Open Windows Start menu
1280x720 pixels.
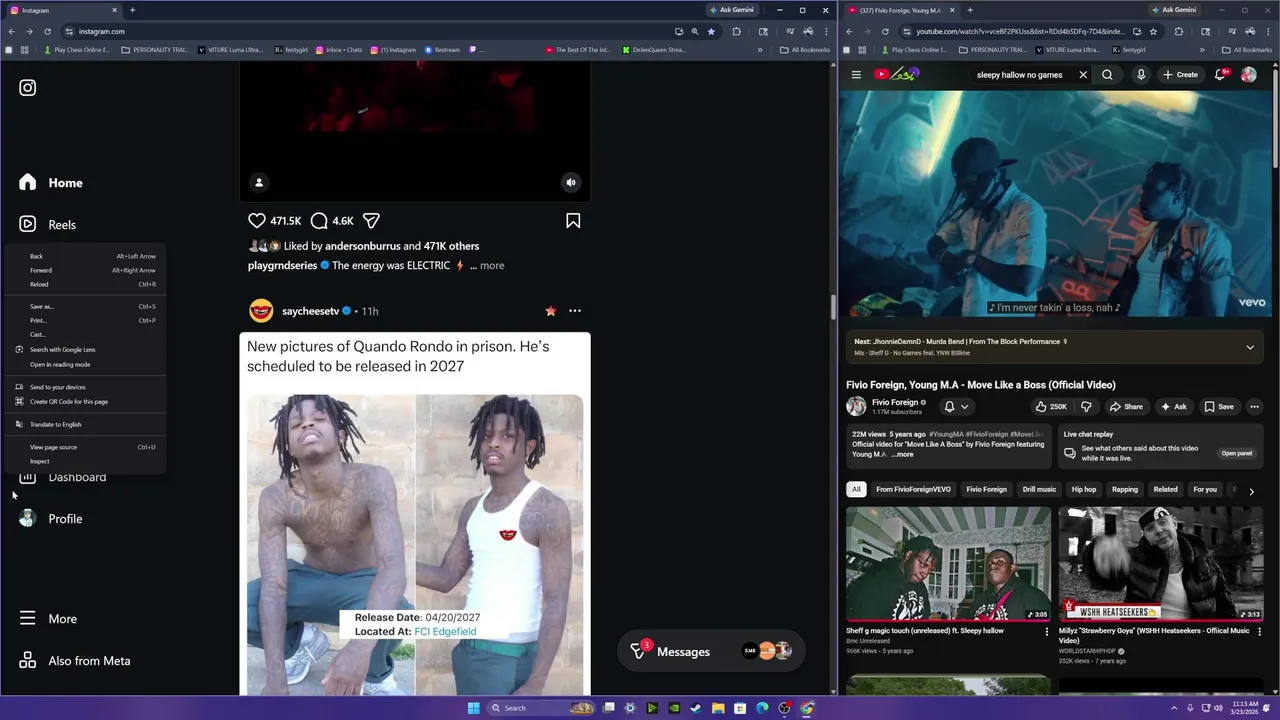[x=473, y=708]
